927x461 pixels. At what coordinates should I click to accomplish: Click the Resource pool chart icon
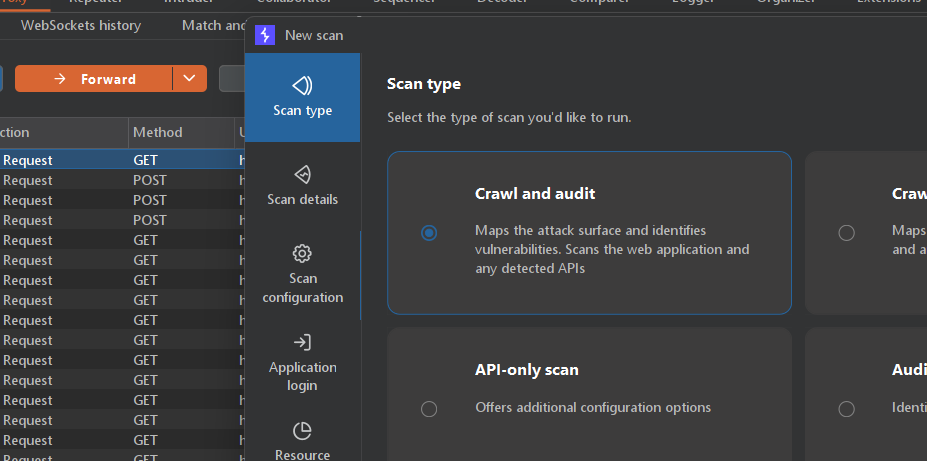pyautogui.click(x=302, y=431)
